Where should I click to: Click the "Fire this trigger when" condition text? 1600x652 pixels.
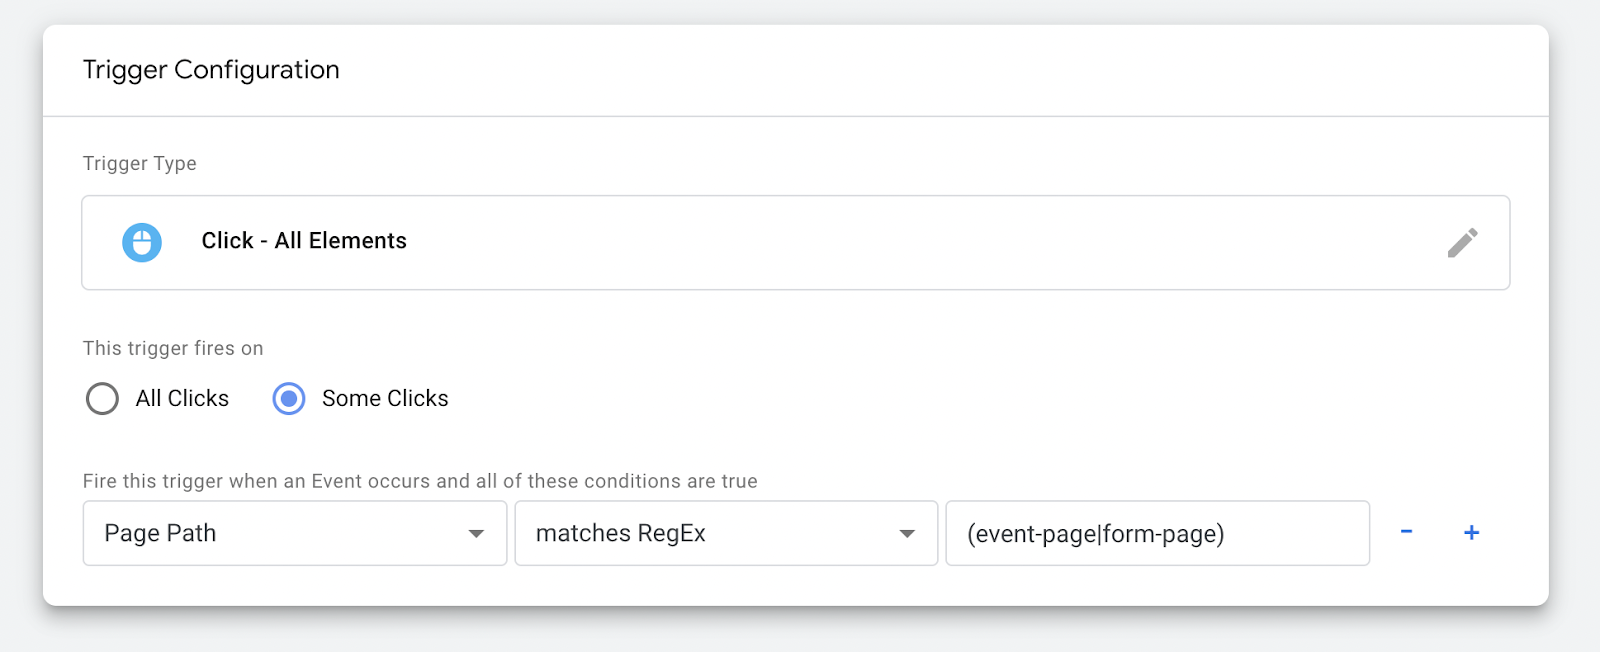point(420,481)
